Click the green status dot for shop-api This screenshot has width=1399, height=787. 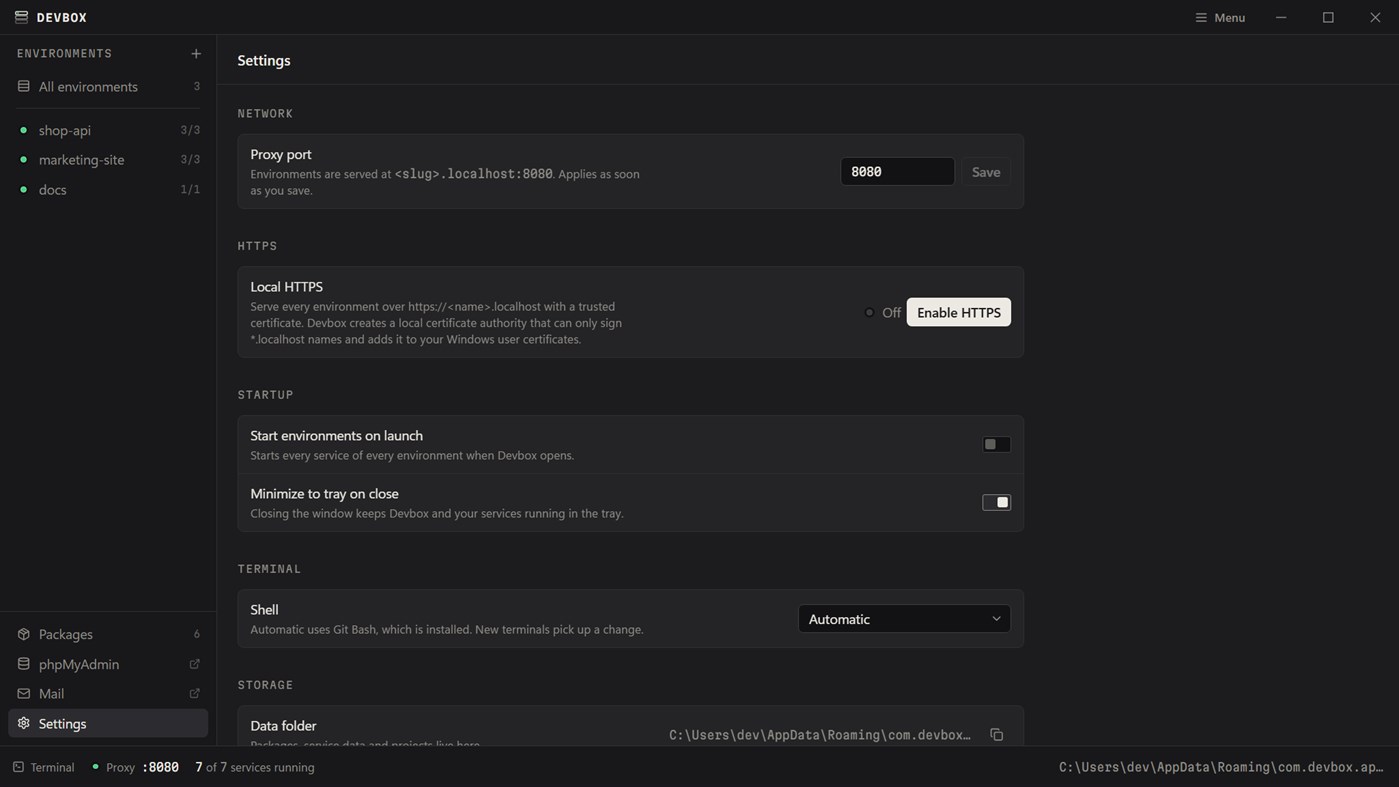pyautogui.click(x=23, y=130)
